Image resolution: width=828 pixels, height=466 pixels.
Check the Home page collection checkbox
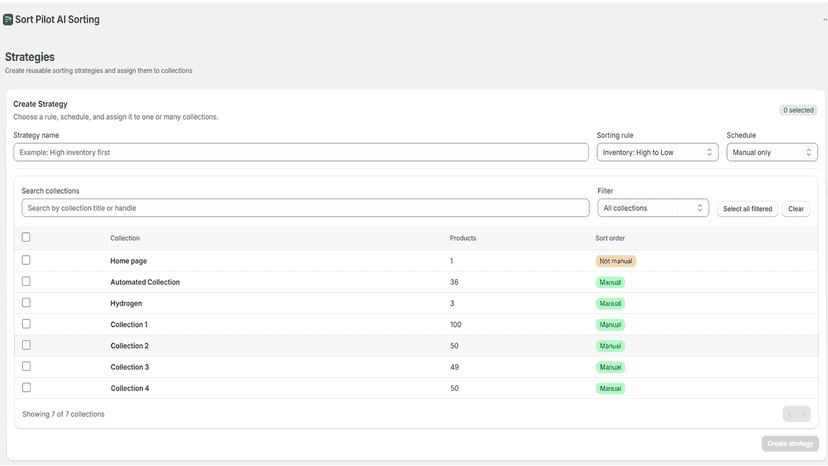pos(26,260)
